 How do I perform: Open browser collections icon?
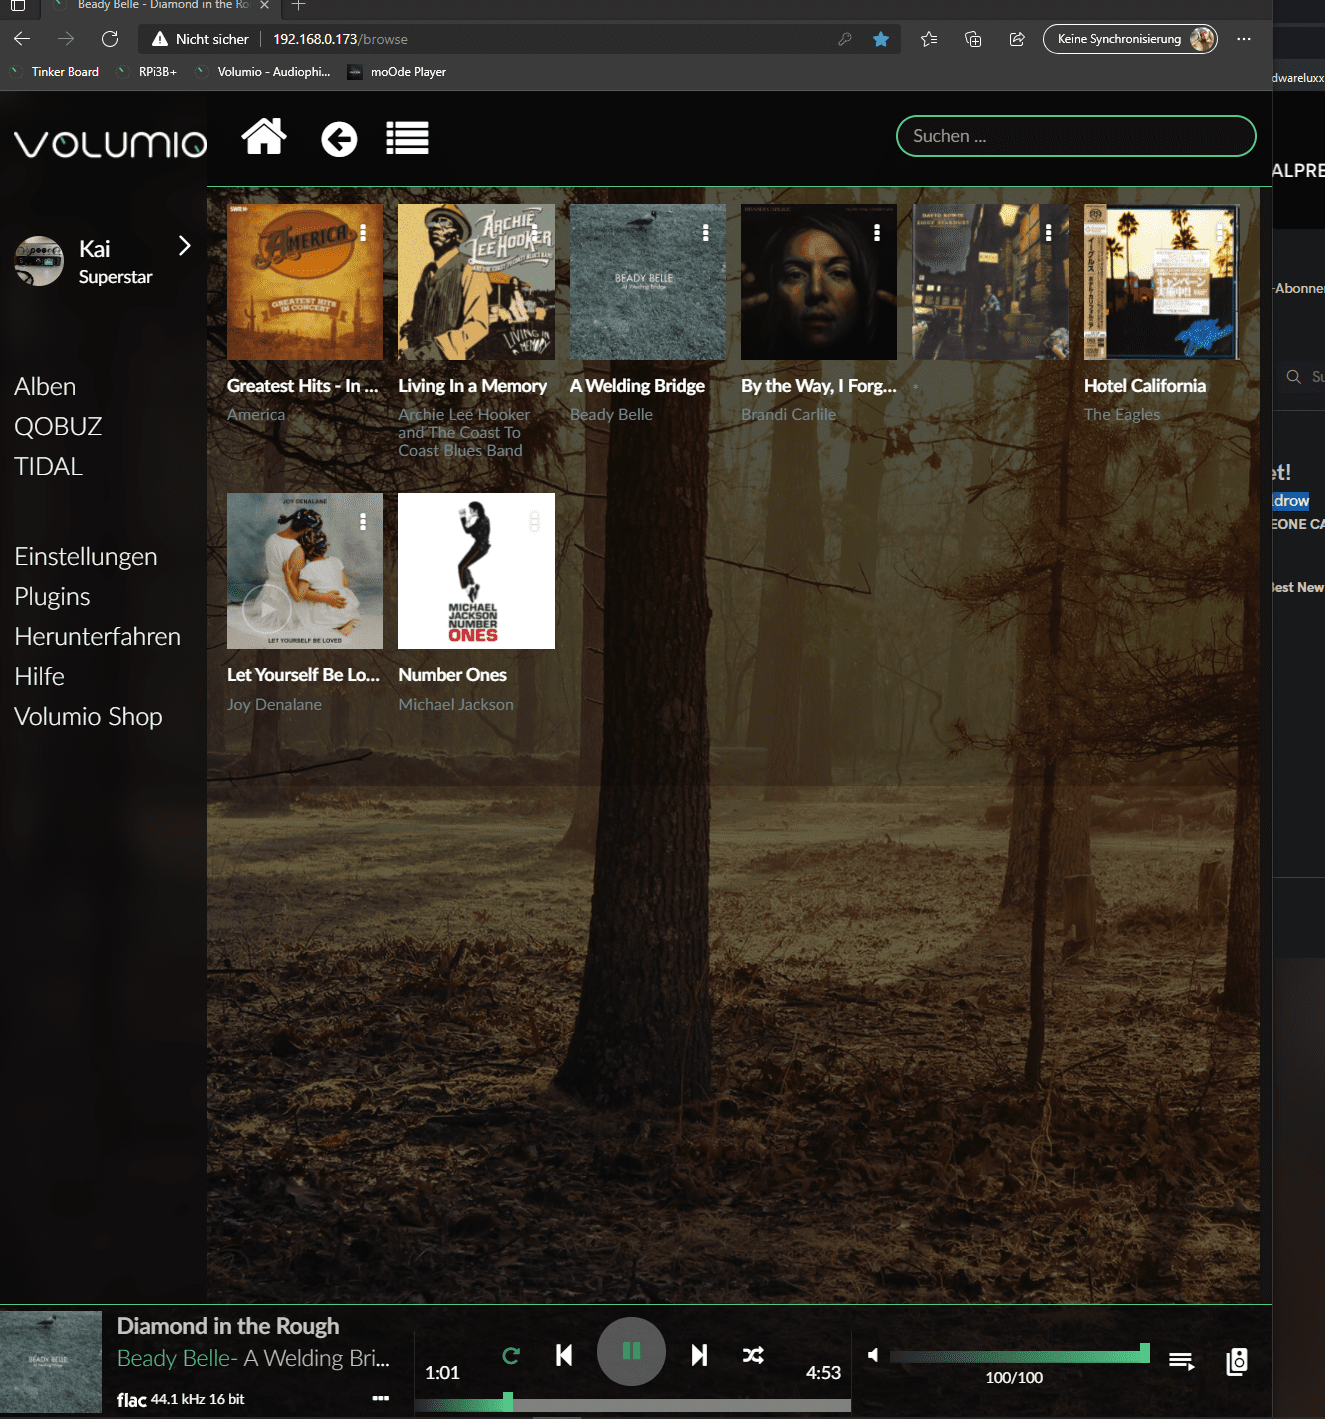(x=973, y=39)
